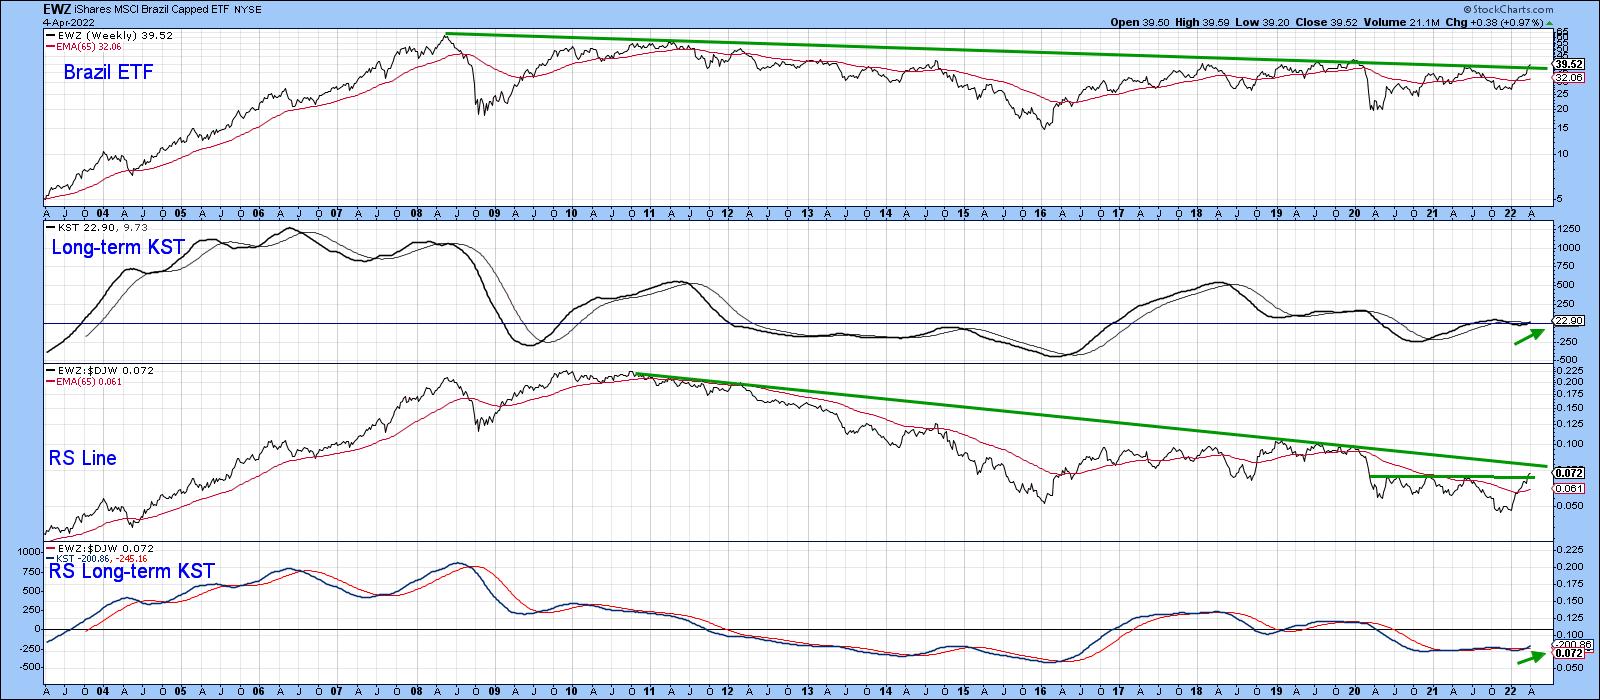The image size is (1600, 700).
Task: Click year 18 on the bottom time axis
Action: click(x=1198, y=692)
